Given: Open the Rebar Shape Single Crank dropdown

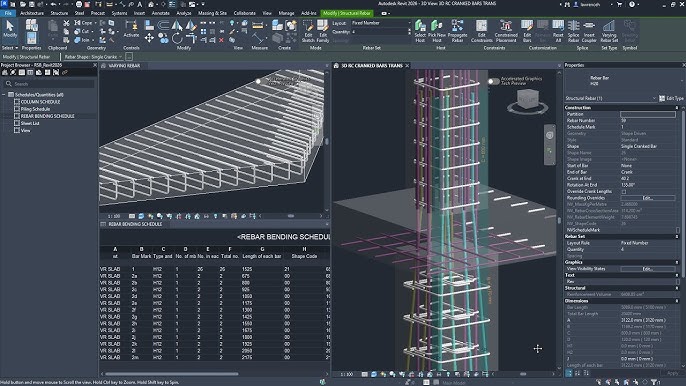Looking at the screenshot, I should tap(93, 57).
